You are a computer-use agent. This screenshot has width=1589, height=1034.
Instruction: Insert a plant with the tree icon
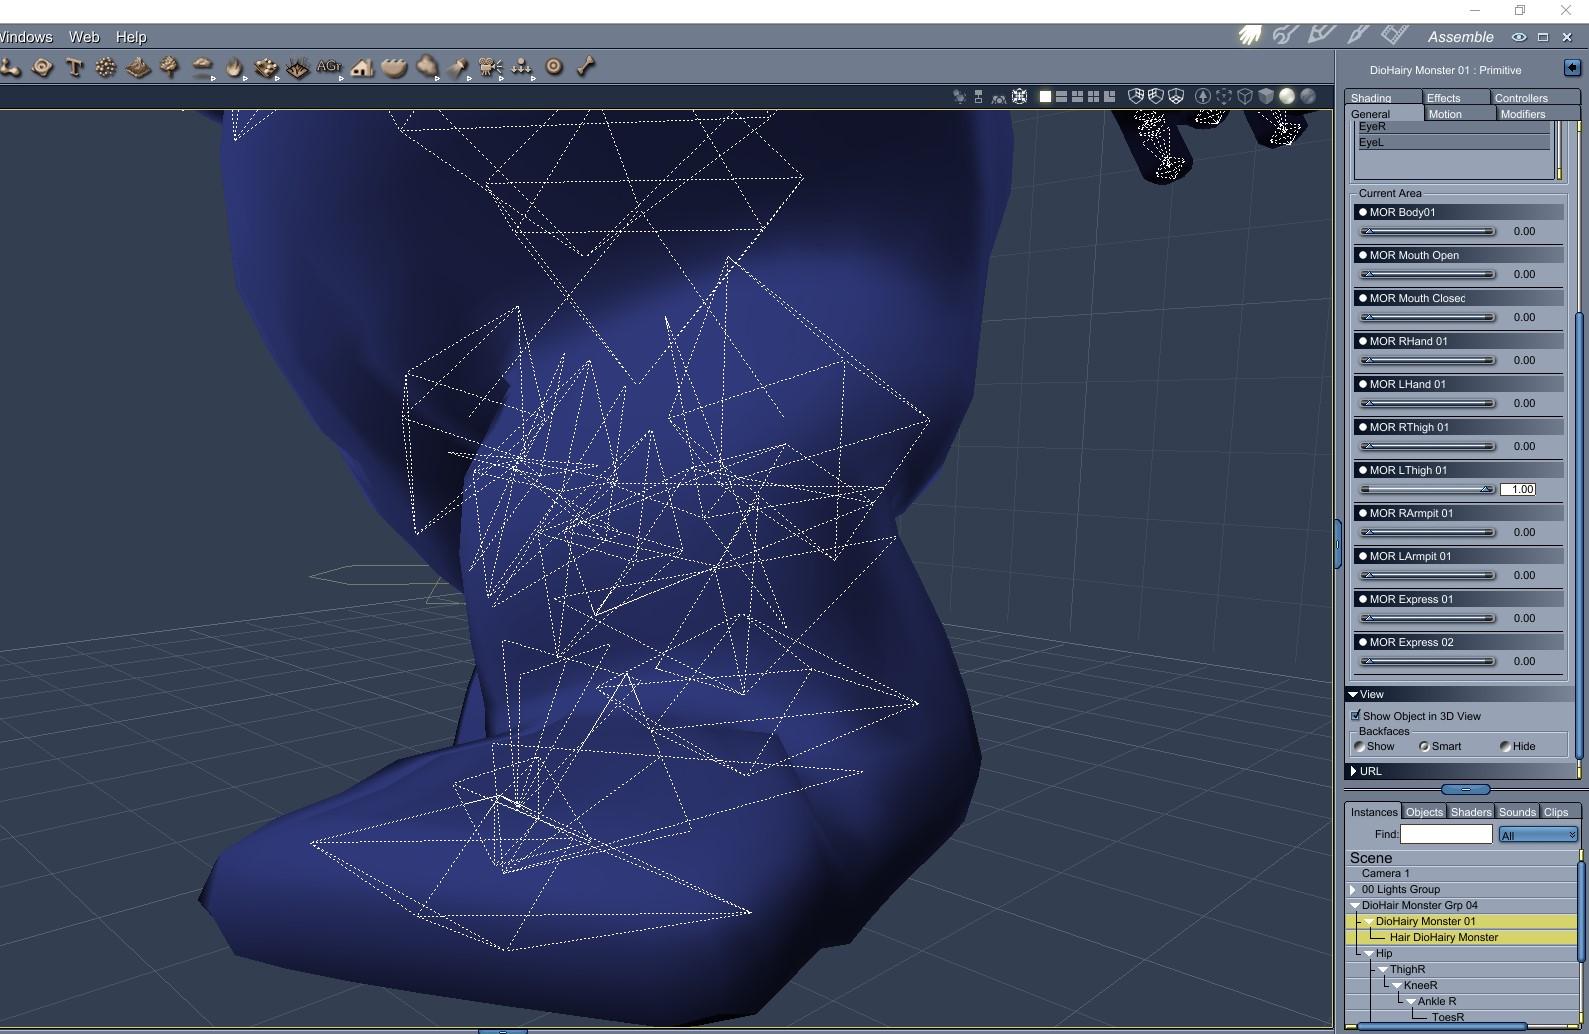(170, 67)
